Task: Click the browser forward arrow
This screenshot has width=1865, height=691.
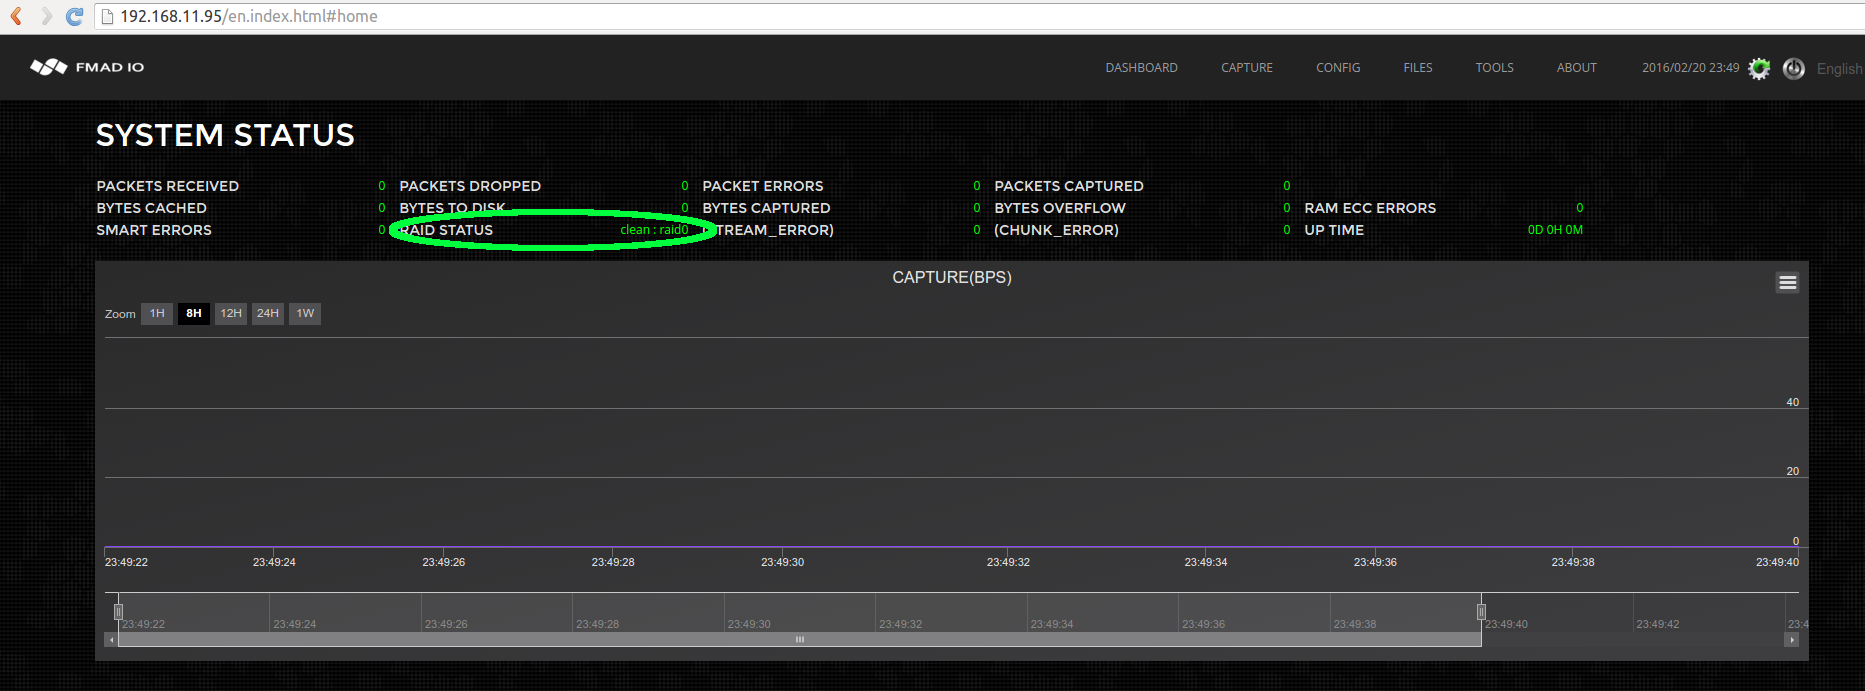Action: [x=46, y=16]
